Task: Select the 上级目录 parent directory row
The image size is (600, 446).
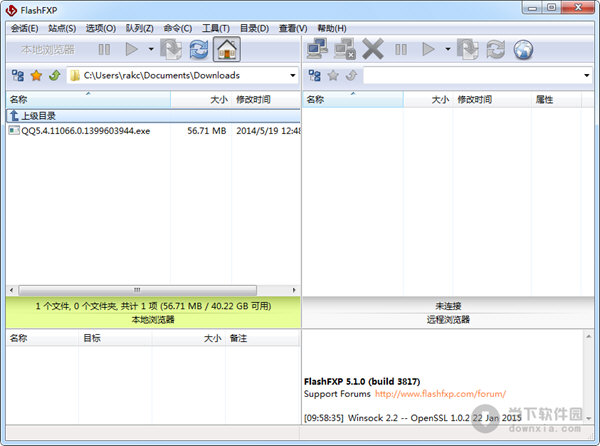Action: [153, 116]
